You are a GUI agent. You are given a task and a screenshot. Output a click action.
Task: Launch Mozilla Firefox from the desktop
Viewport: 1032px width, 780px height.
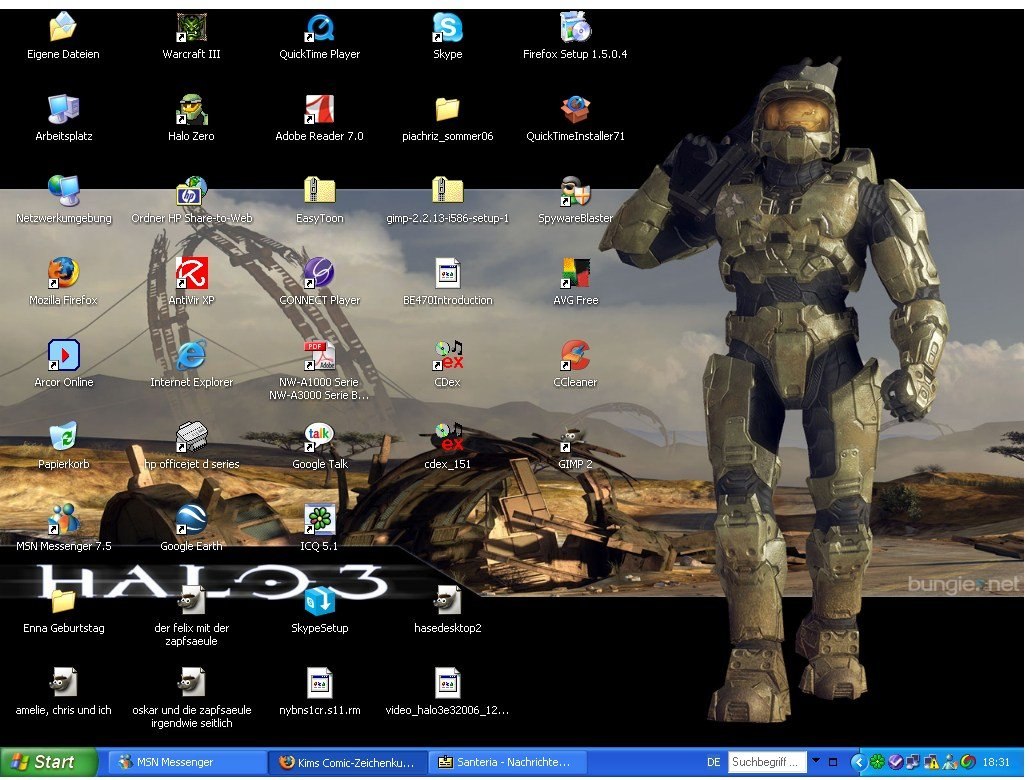[x=63, y=273]
